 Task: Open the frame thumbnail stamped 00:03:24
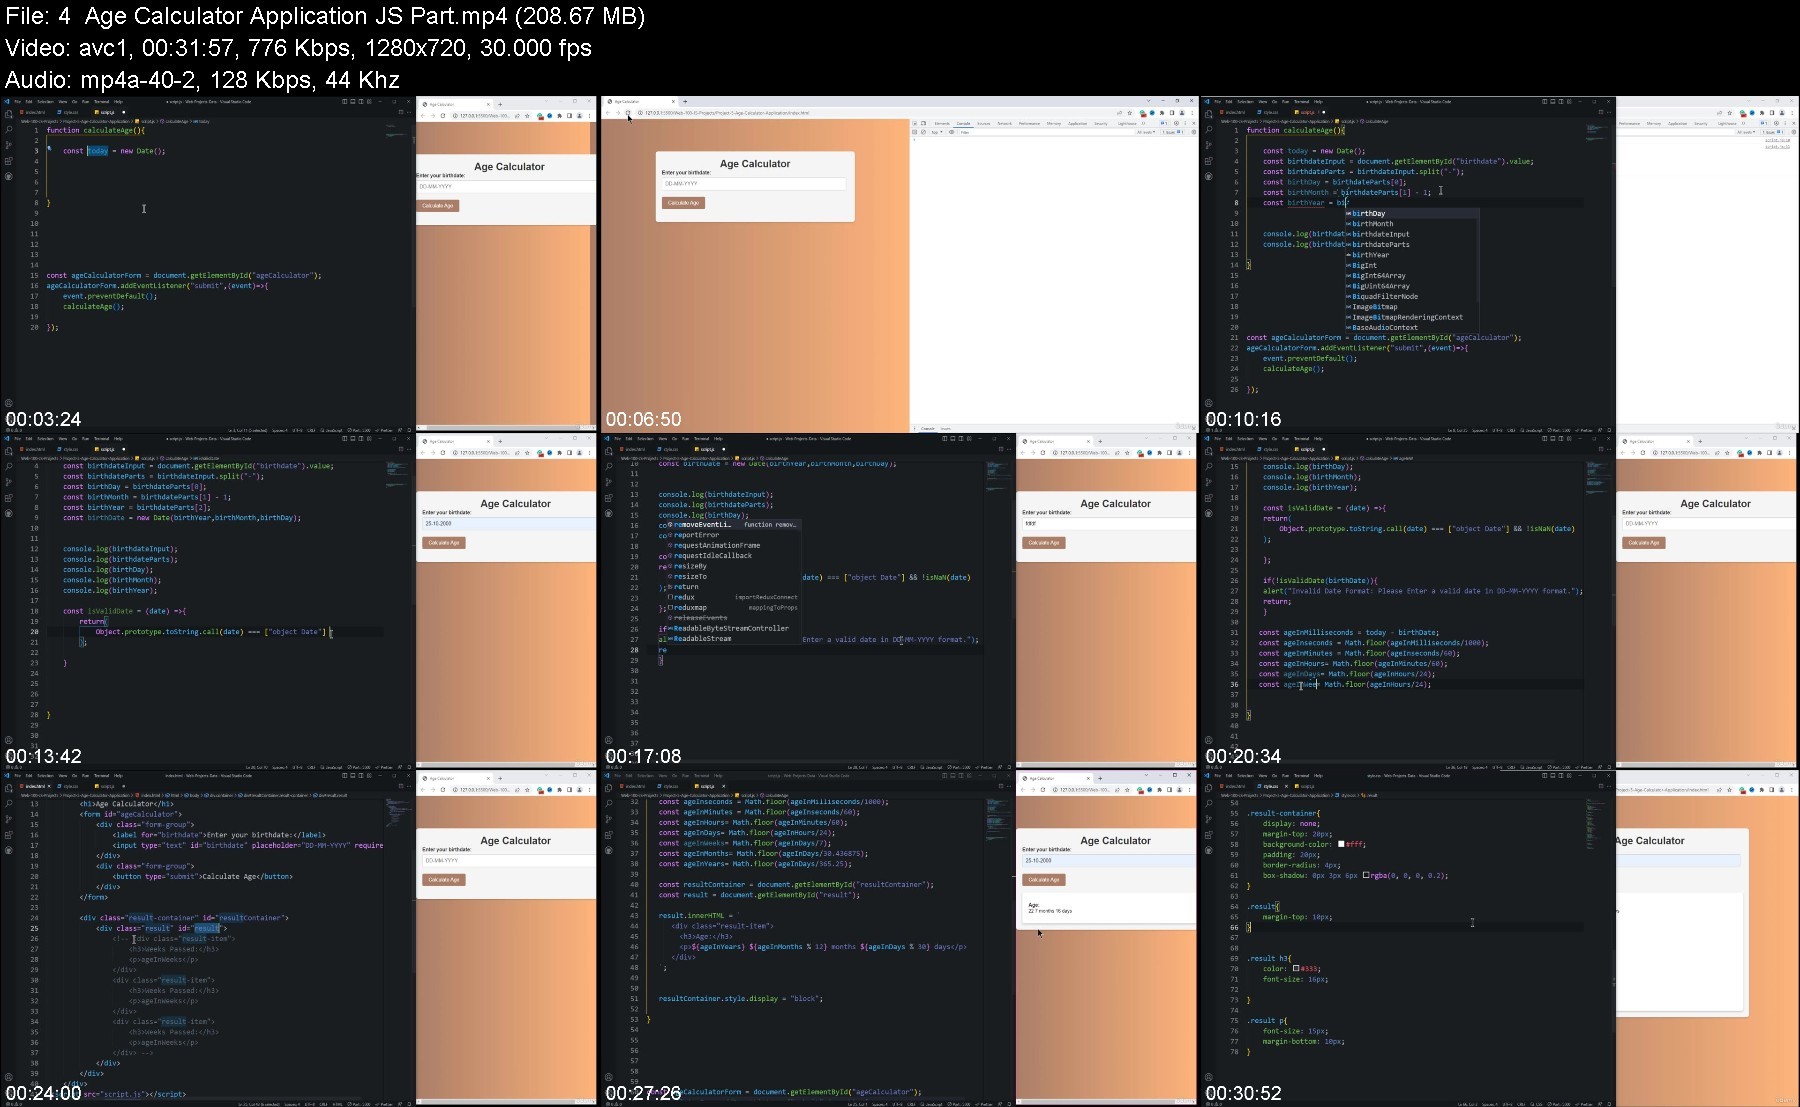pos(298,264)
